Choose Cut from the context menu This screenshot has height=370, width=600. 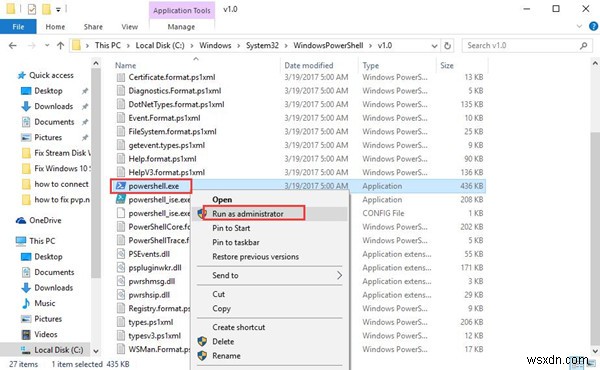(270, 294)
